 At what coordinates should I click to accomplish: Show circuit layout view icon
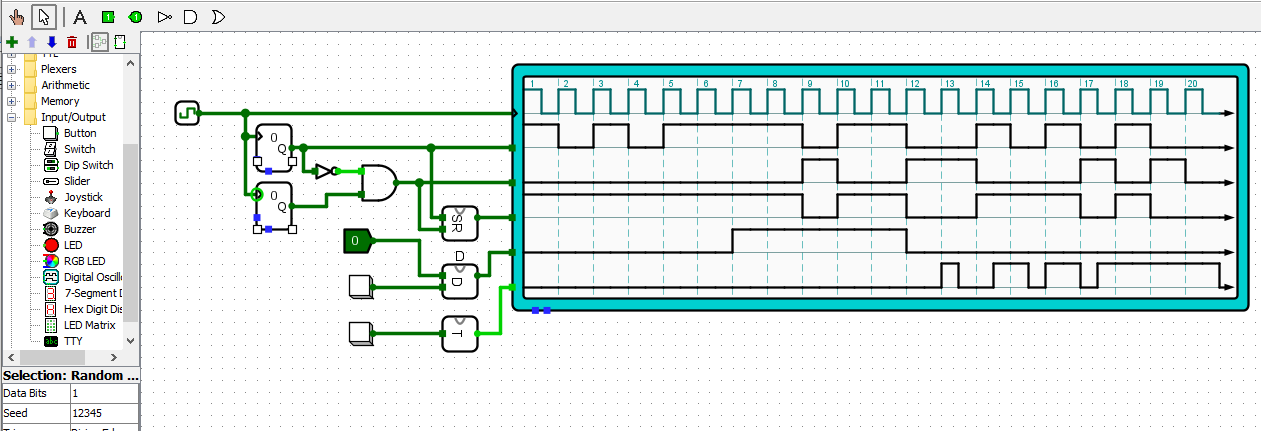pyautogui.click(x=99, y=42)
